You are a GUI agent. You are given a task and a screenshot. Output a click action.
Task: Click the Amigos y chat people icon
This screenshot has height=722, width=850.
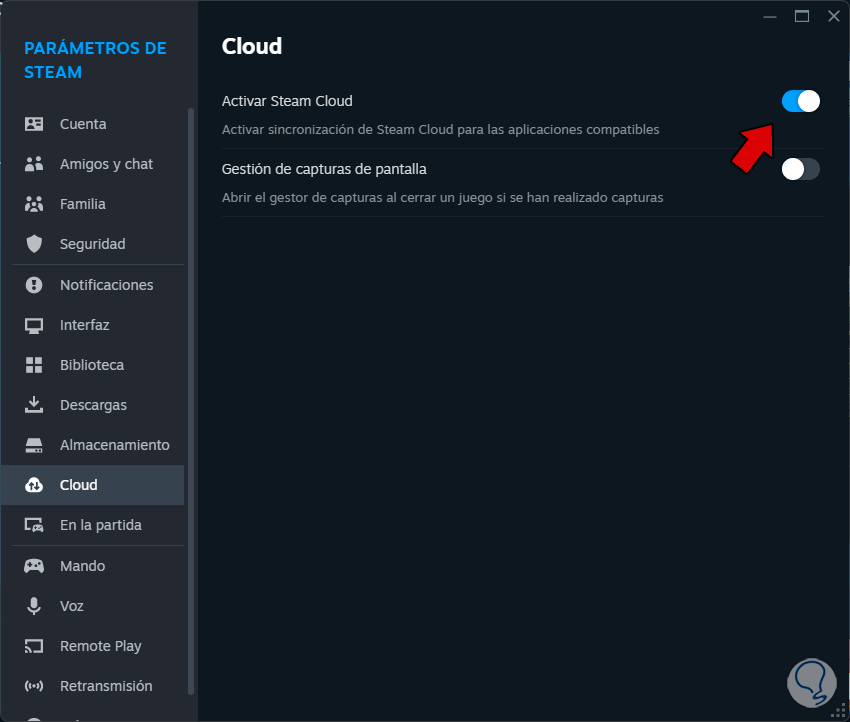34,164
